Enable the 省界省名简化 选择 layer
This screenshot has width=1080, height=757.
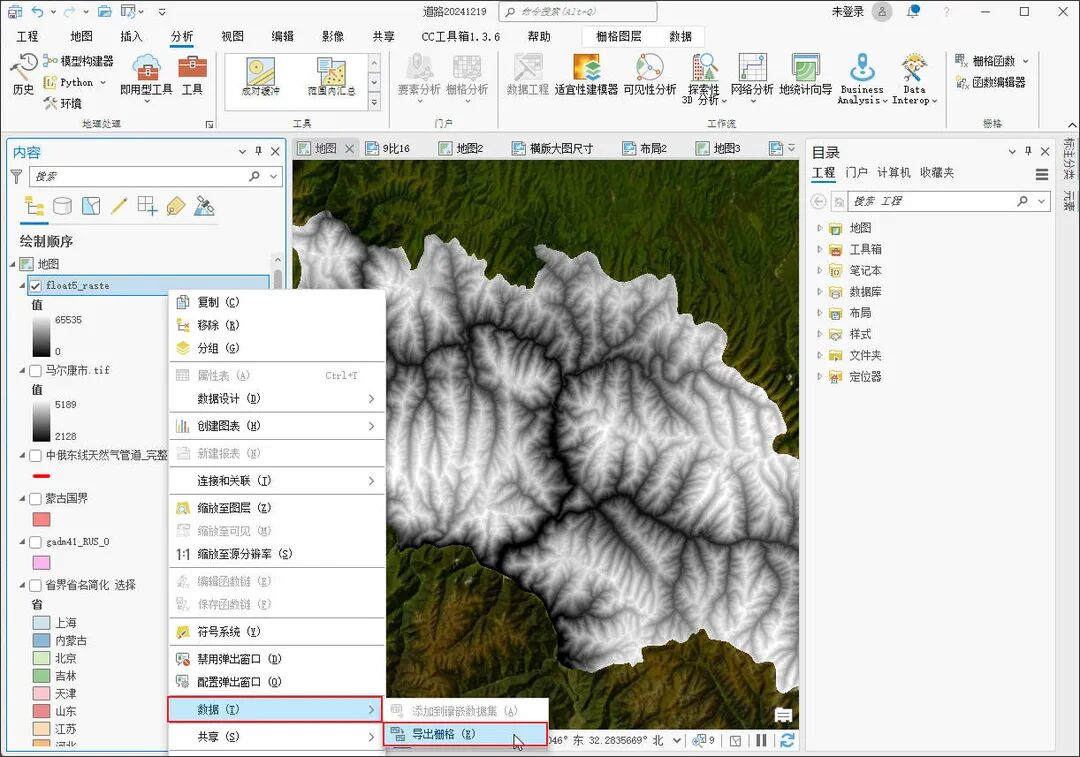tap(36, 585)
